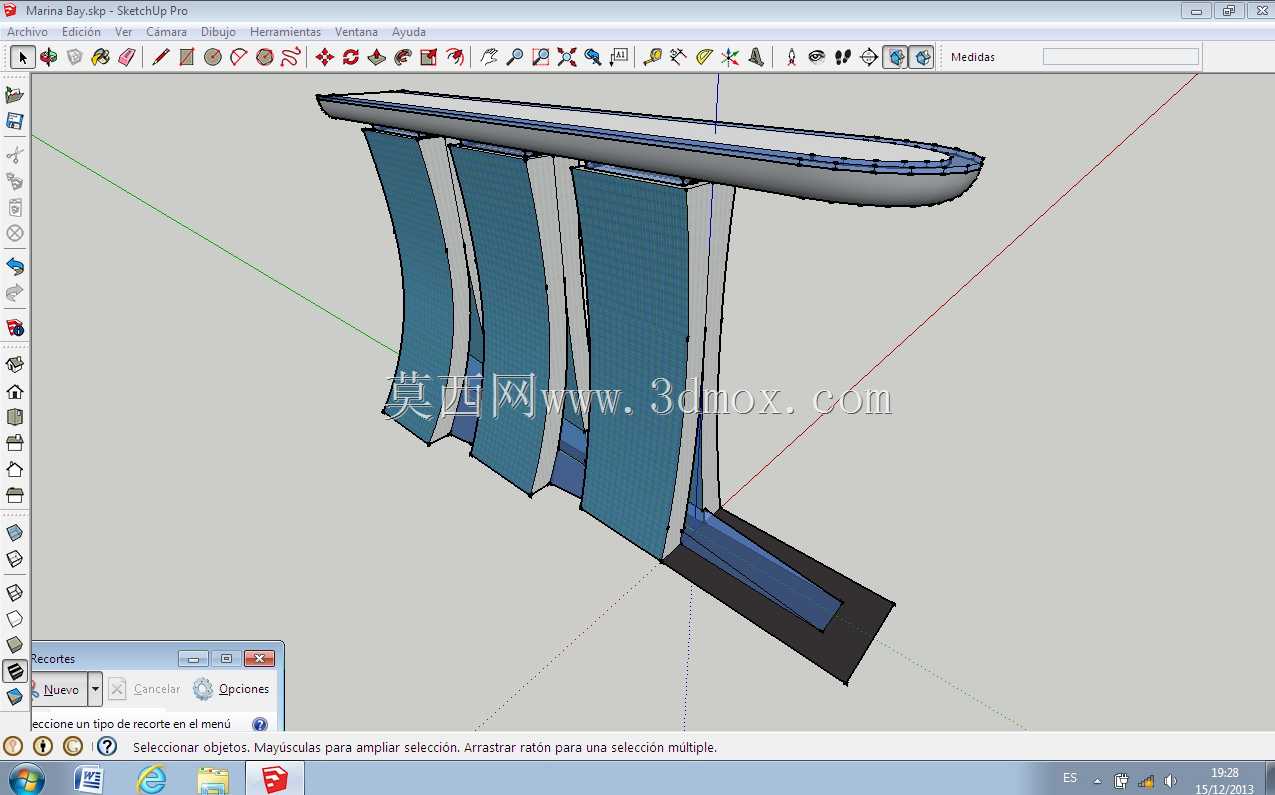Open the Archivo menu

tap(27, 32)
